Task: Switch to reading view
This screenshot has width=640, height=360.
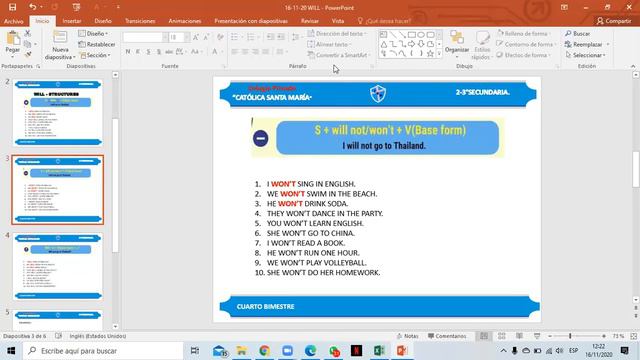Action: [519, 336]
